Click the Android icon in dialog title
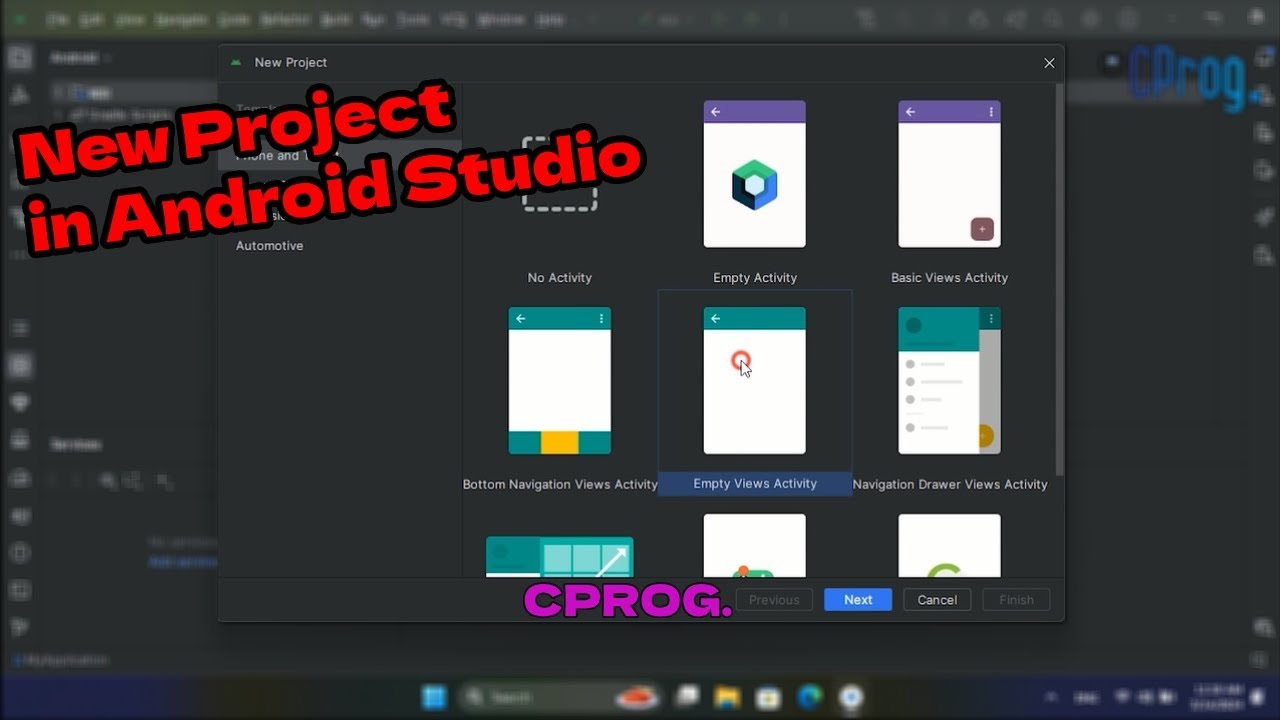The image size is (1280, 720). coord(236,62)
